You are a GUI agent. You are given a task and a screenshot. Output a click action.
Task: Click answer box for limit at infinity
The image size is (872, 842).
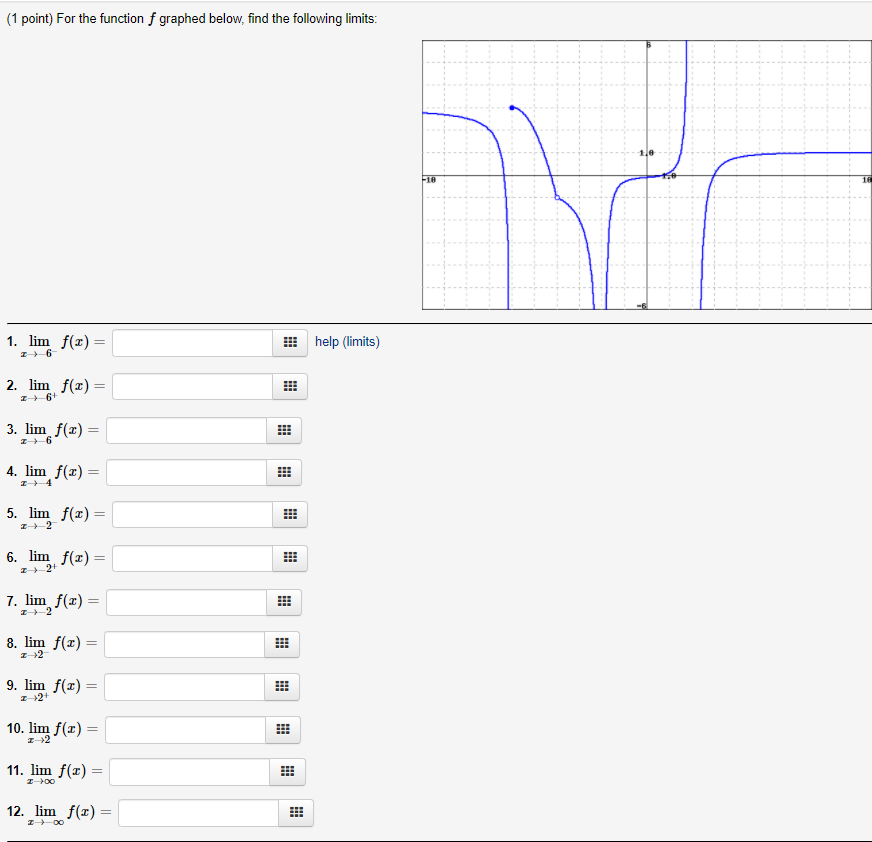coord(189,771)
